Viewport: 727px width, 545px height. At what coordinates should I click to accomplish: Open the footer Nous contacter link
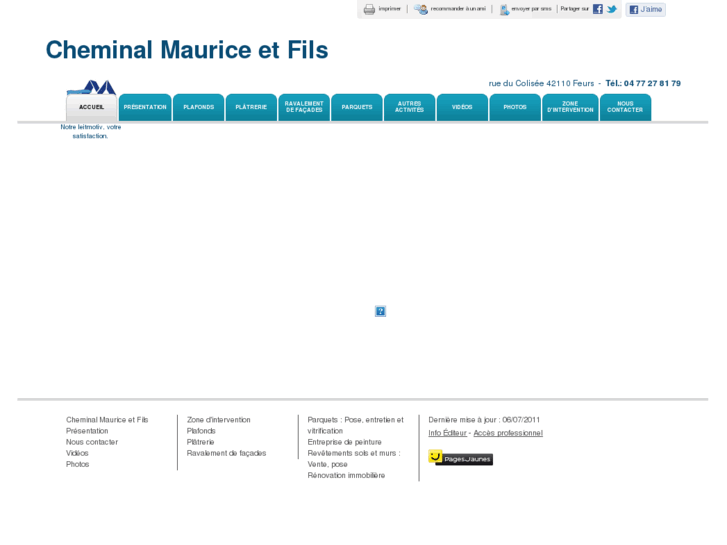pyautogui.click(x=92, y=442)
